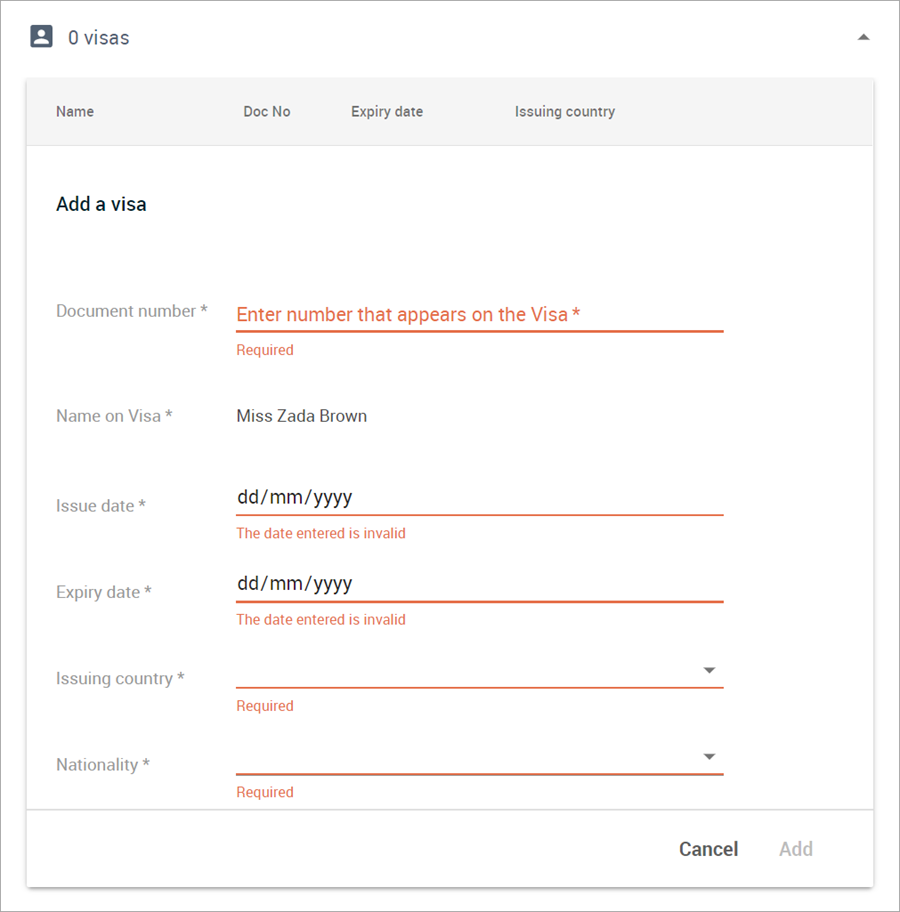Click the '0 visas' header label
Image resolution: width=900 pixels, height=912 pixels.
tap(98, 37)
